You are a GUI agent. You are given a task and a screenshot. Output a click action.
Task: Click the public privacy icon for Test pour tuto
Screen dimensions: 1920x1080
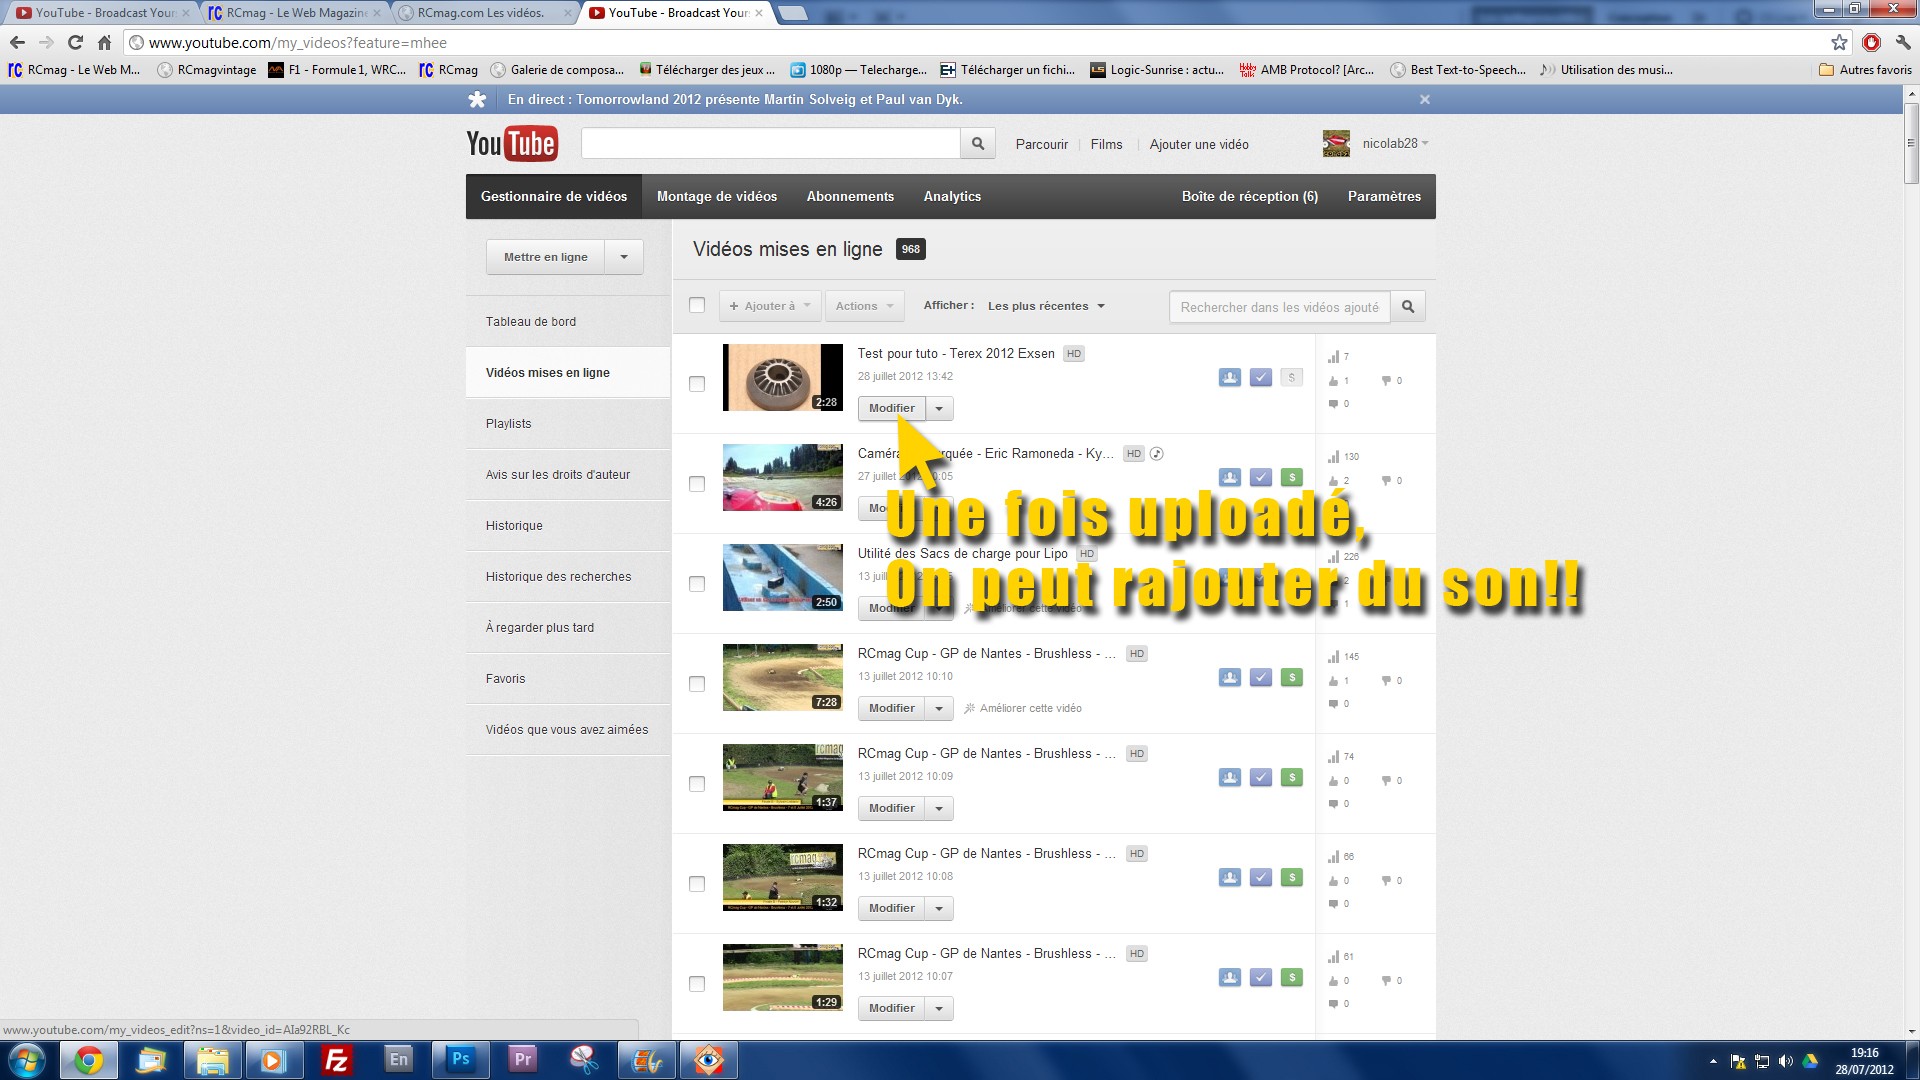(x=1230, y=378)
